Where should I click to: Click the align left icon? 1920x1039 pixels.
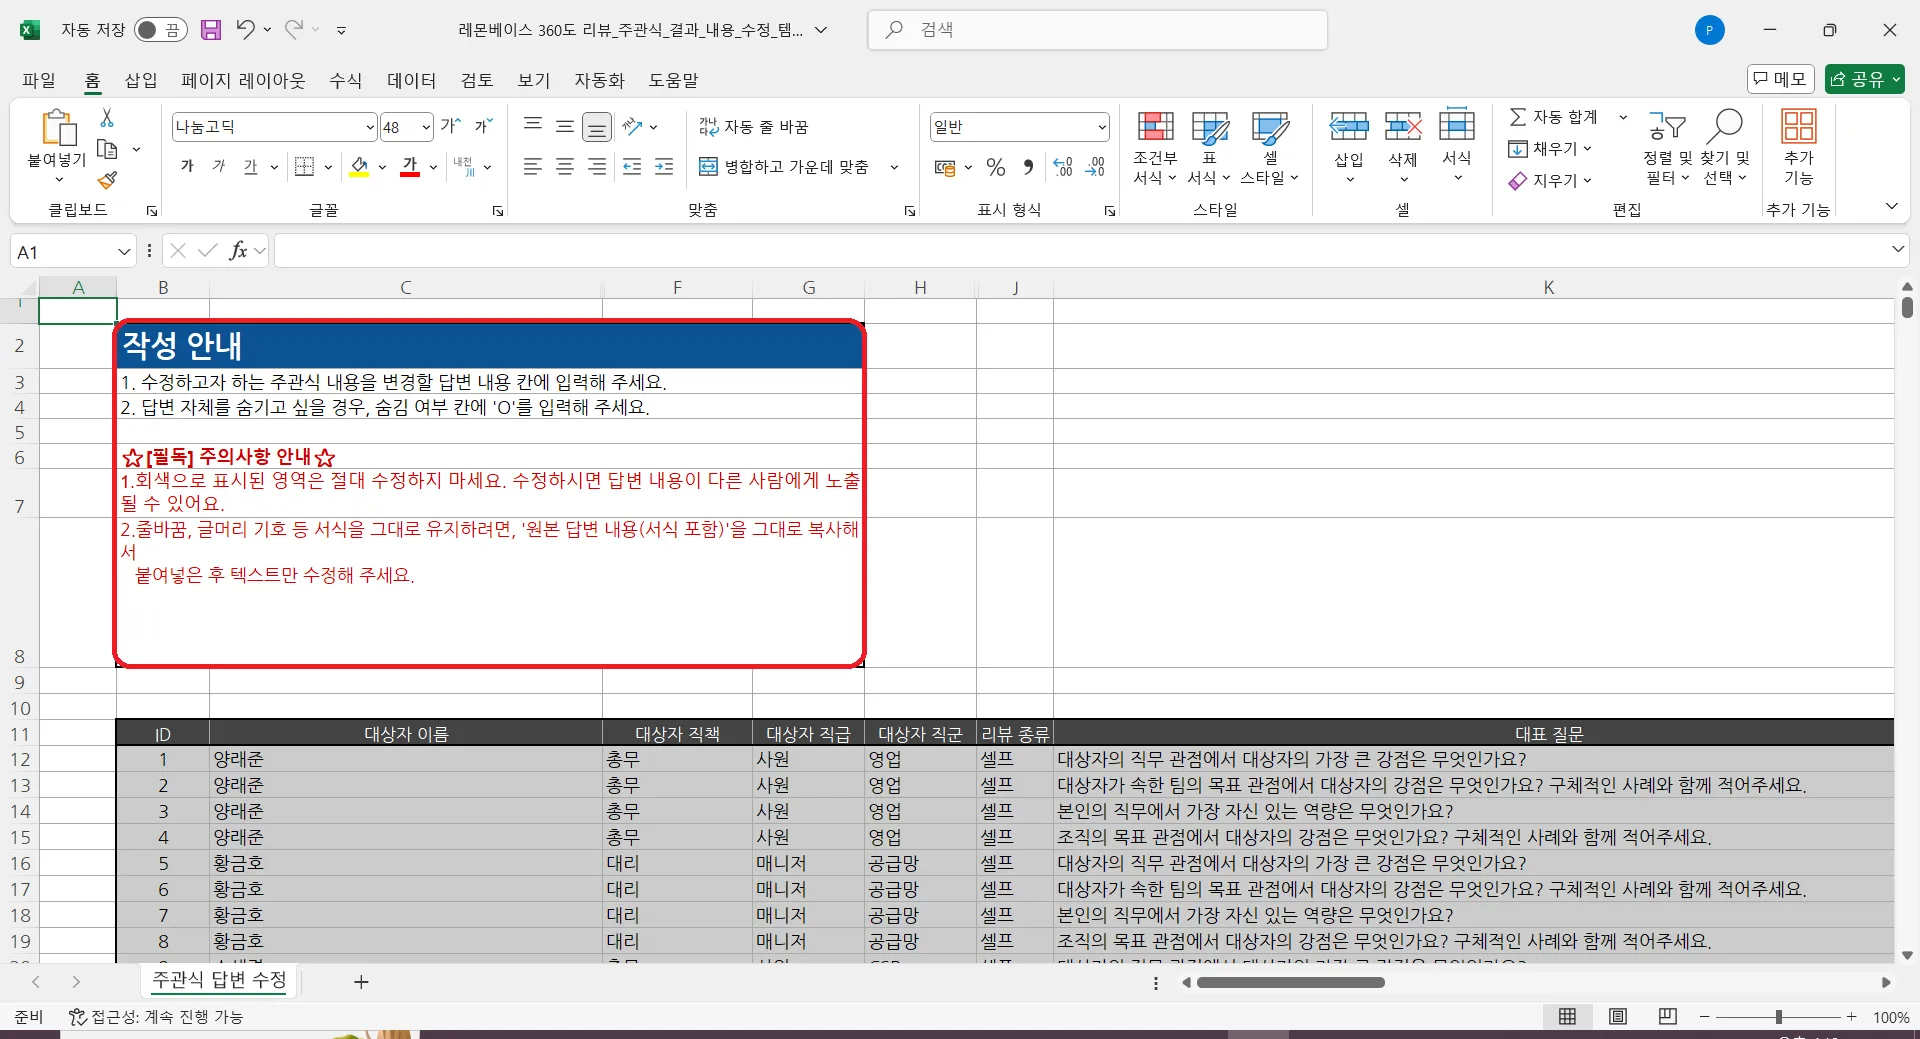pyautogui.click(x=533, y=166)
